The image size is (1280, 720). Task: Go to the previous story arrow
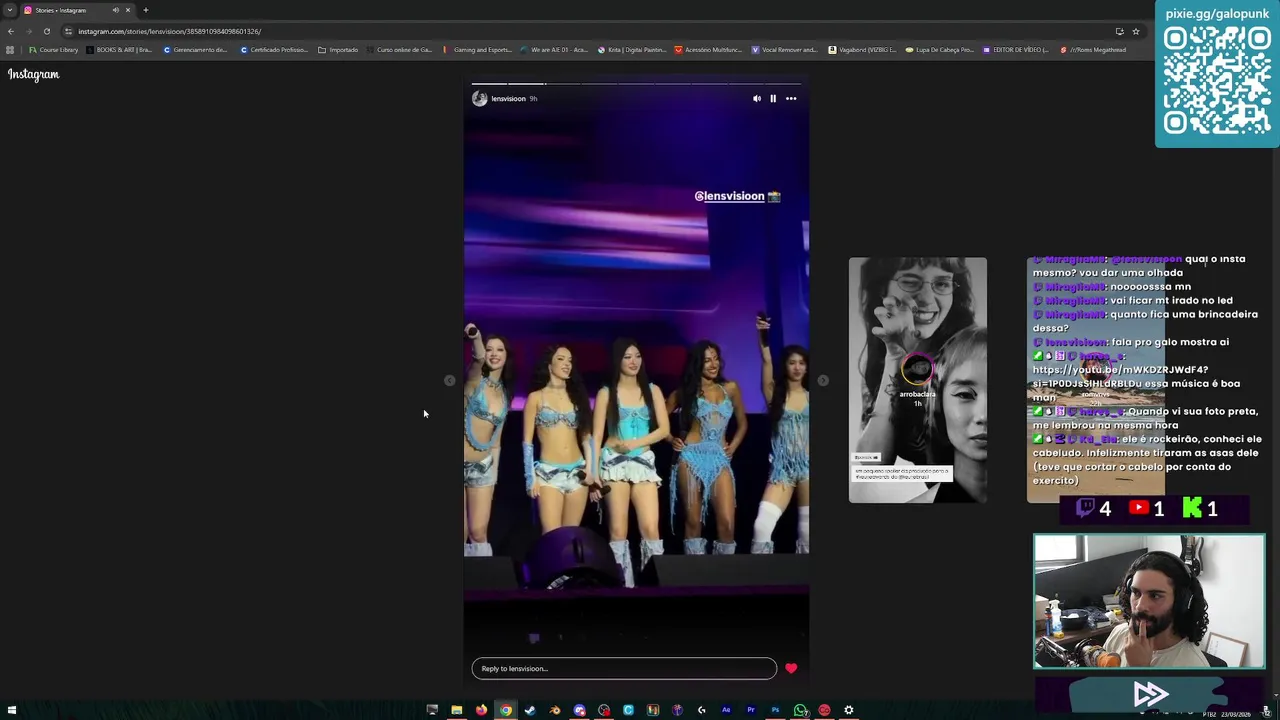[449, 380]
